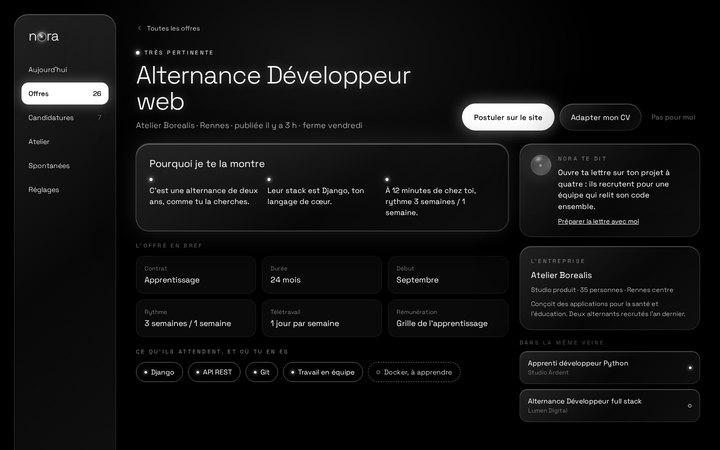Viewport: 720px width, 450px height.
Task: Click Adapter mon CV button
Action: coord(600,117)
